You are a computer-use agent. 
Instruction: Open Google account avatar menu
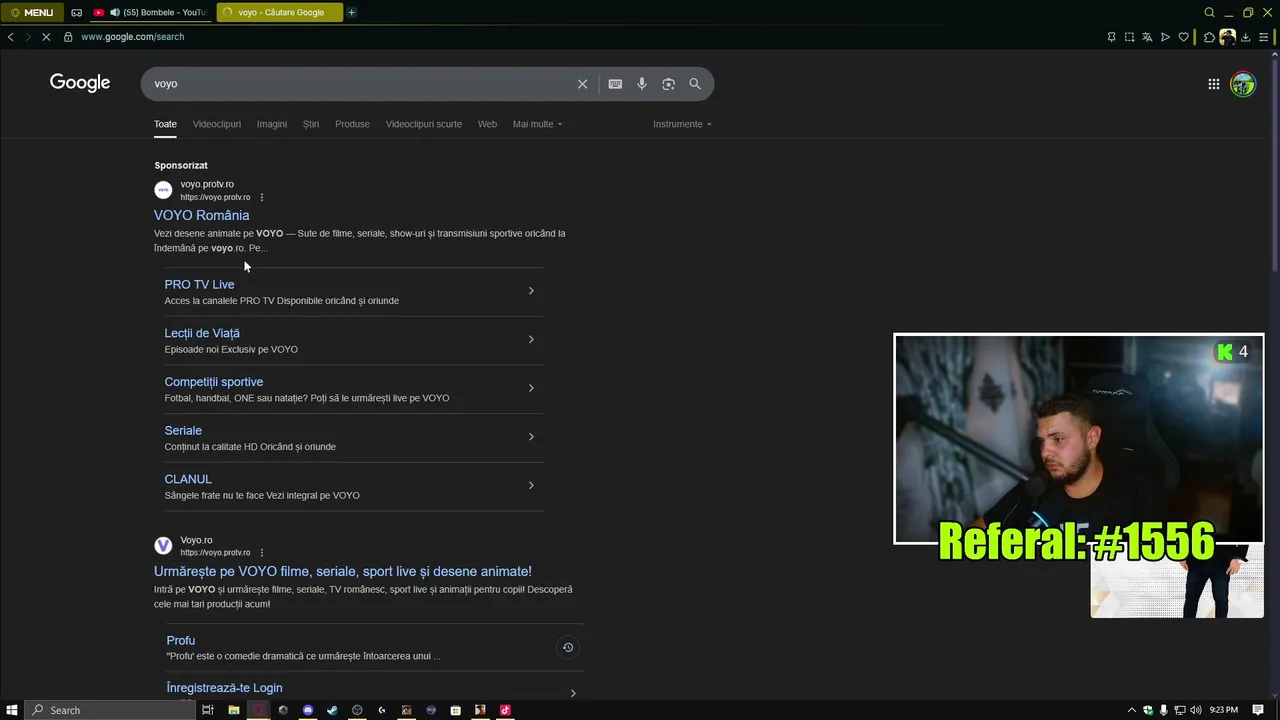[1243, 84]
